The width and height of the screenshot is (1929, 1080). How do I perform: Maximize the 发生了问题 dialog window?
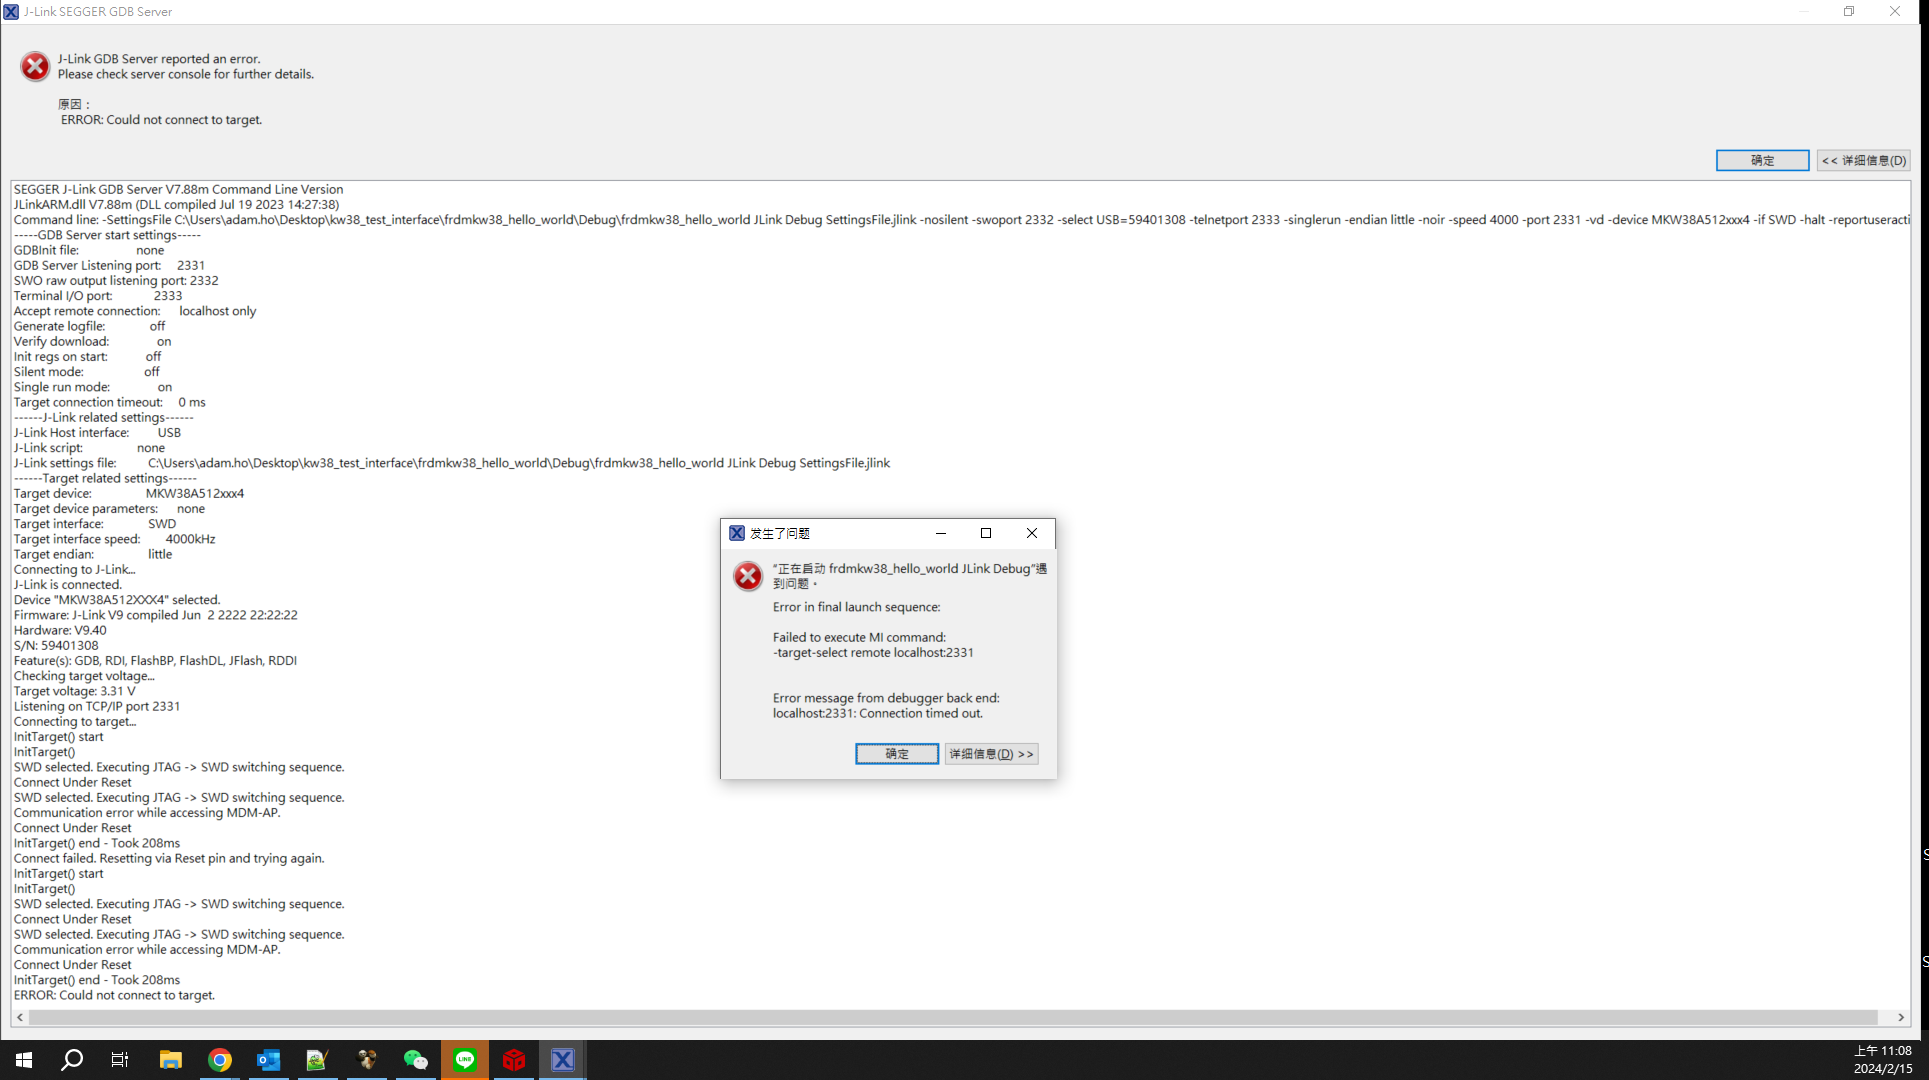(x=986, y=533)
